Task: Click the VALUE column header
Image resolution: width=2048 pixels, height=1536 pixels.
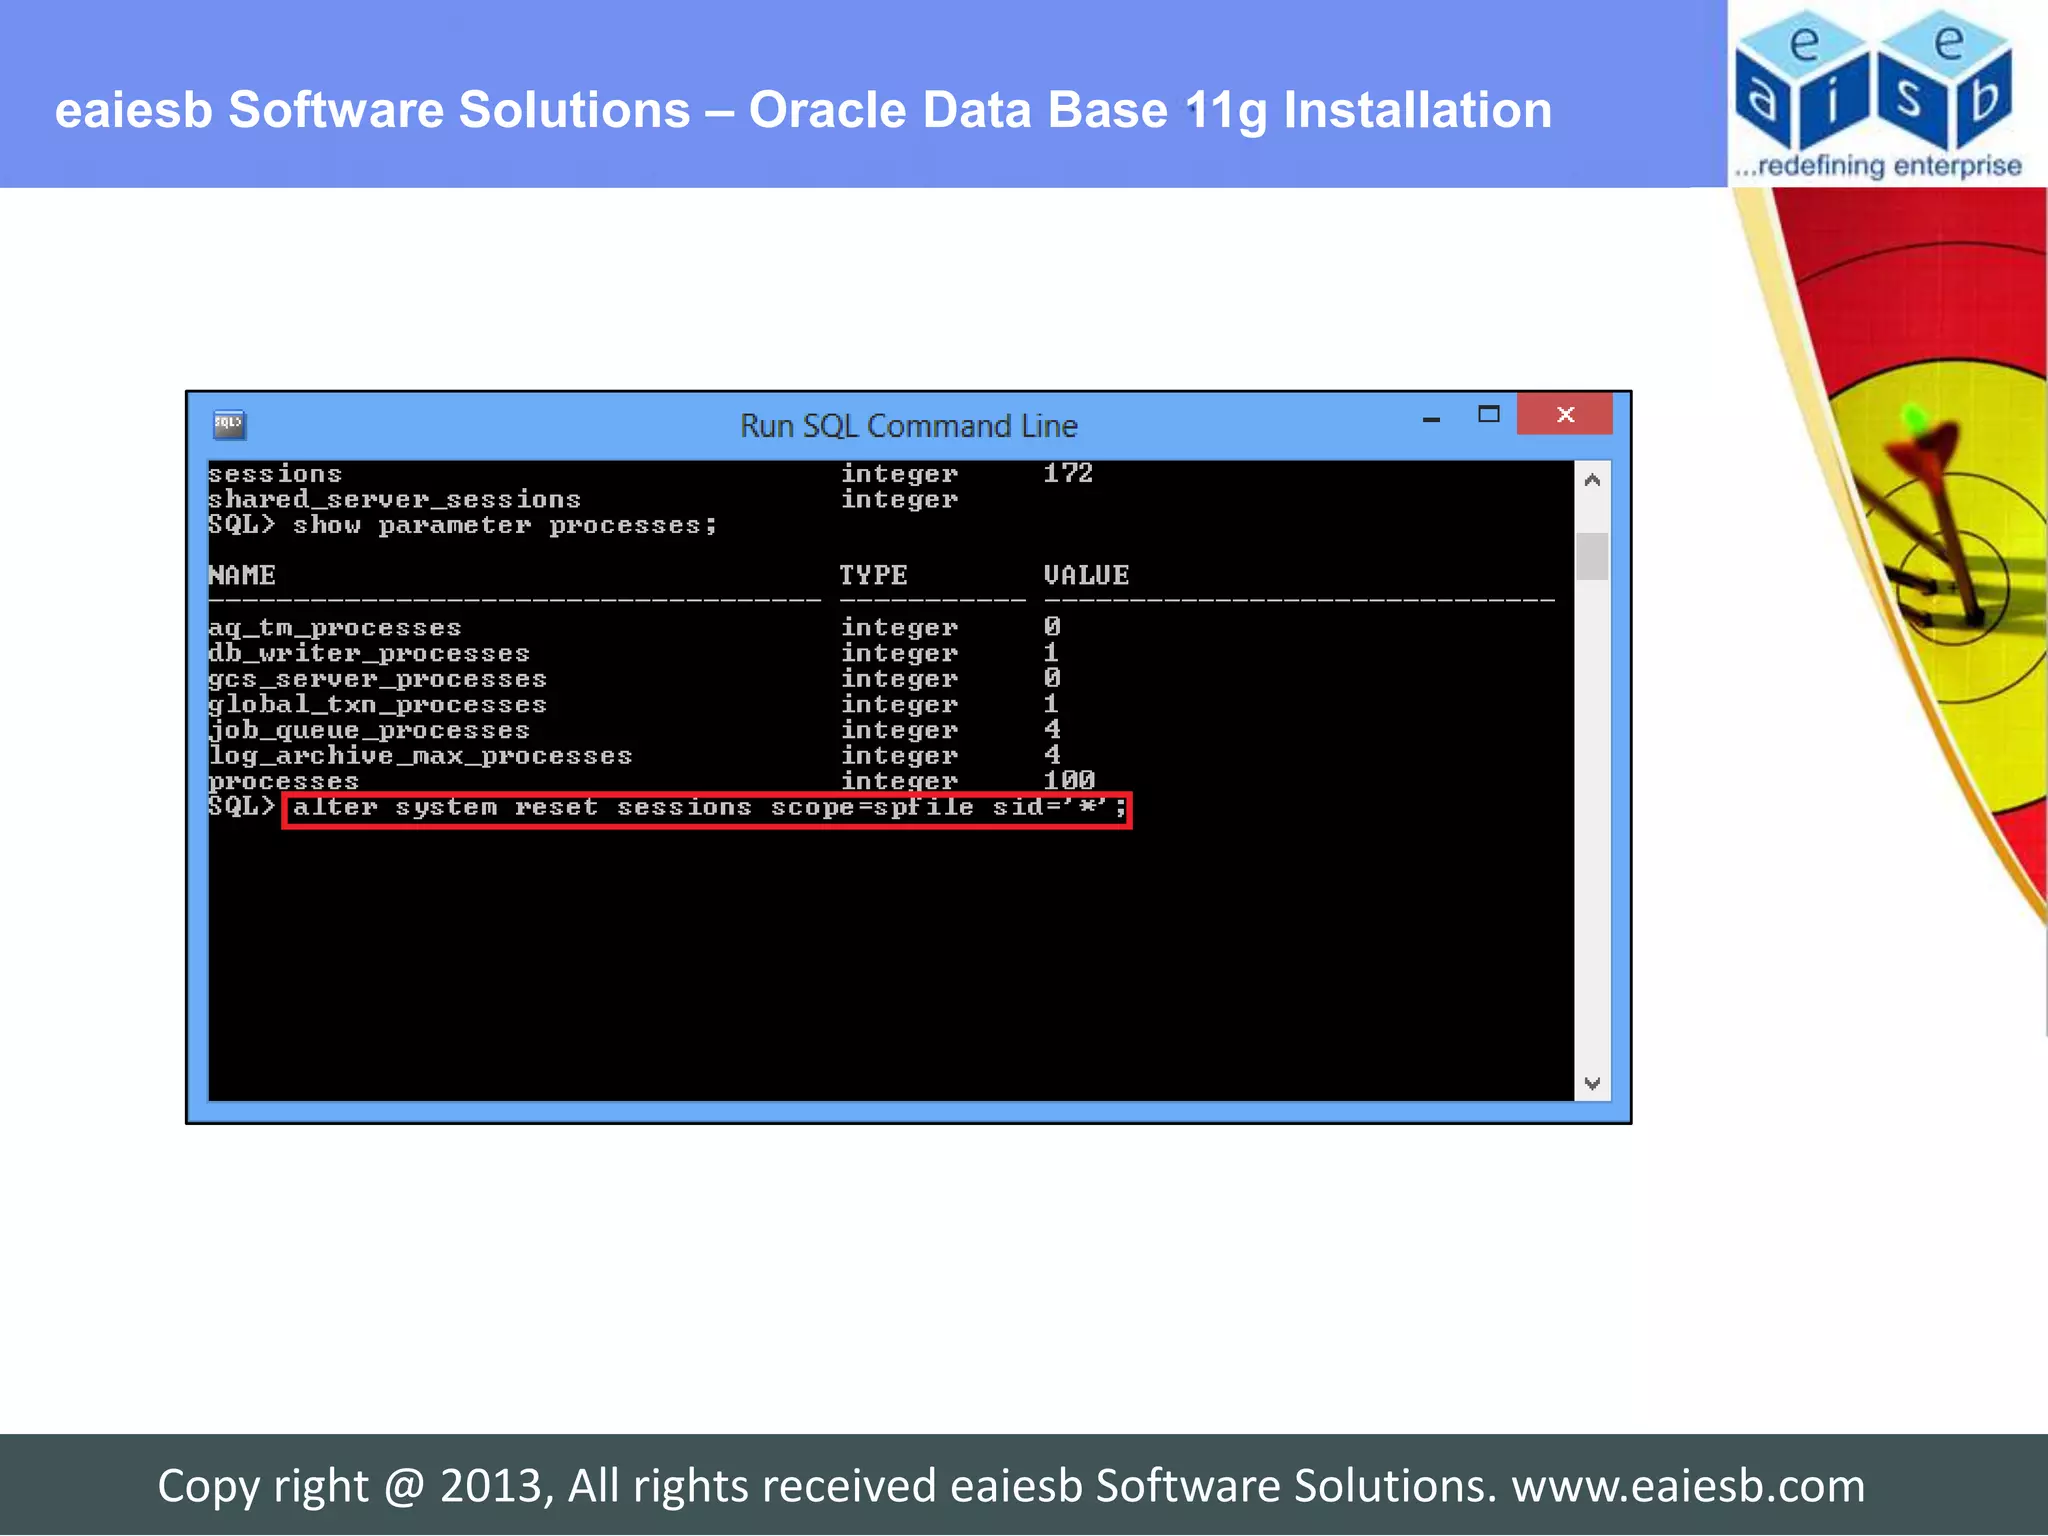Action: [1086, 575]
